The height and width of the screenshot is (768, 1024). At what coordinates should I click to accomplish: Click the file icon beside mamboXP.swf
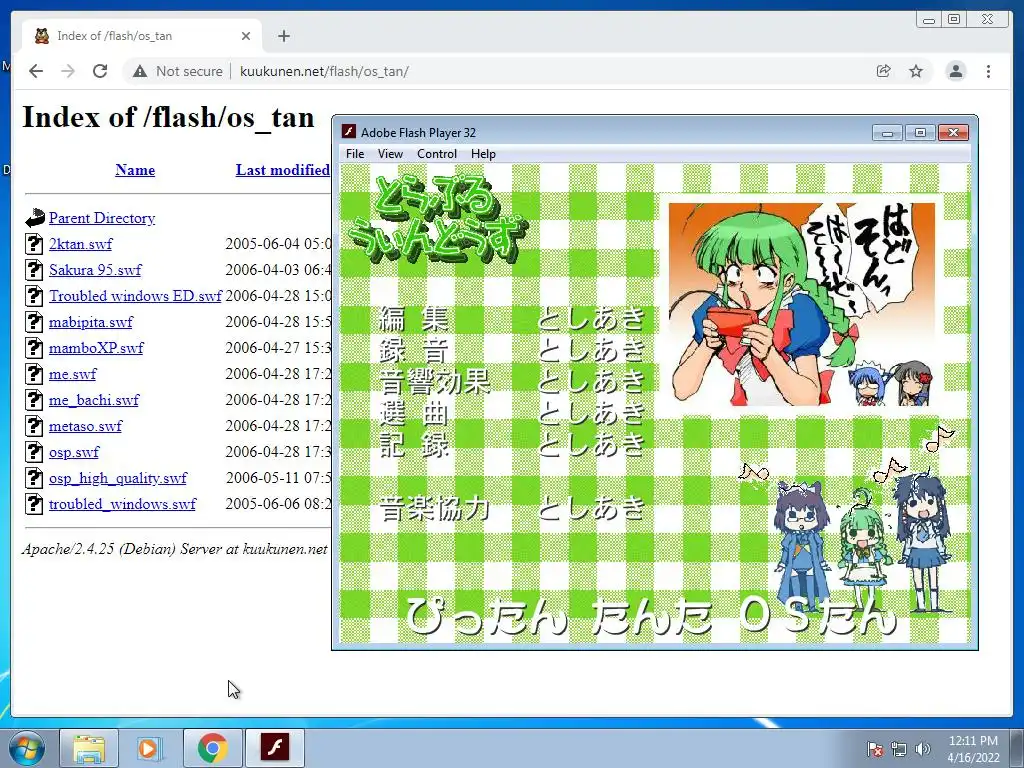(35, 347)
